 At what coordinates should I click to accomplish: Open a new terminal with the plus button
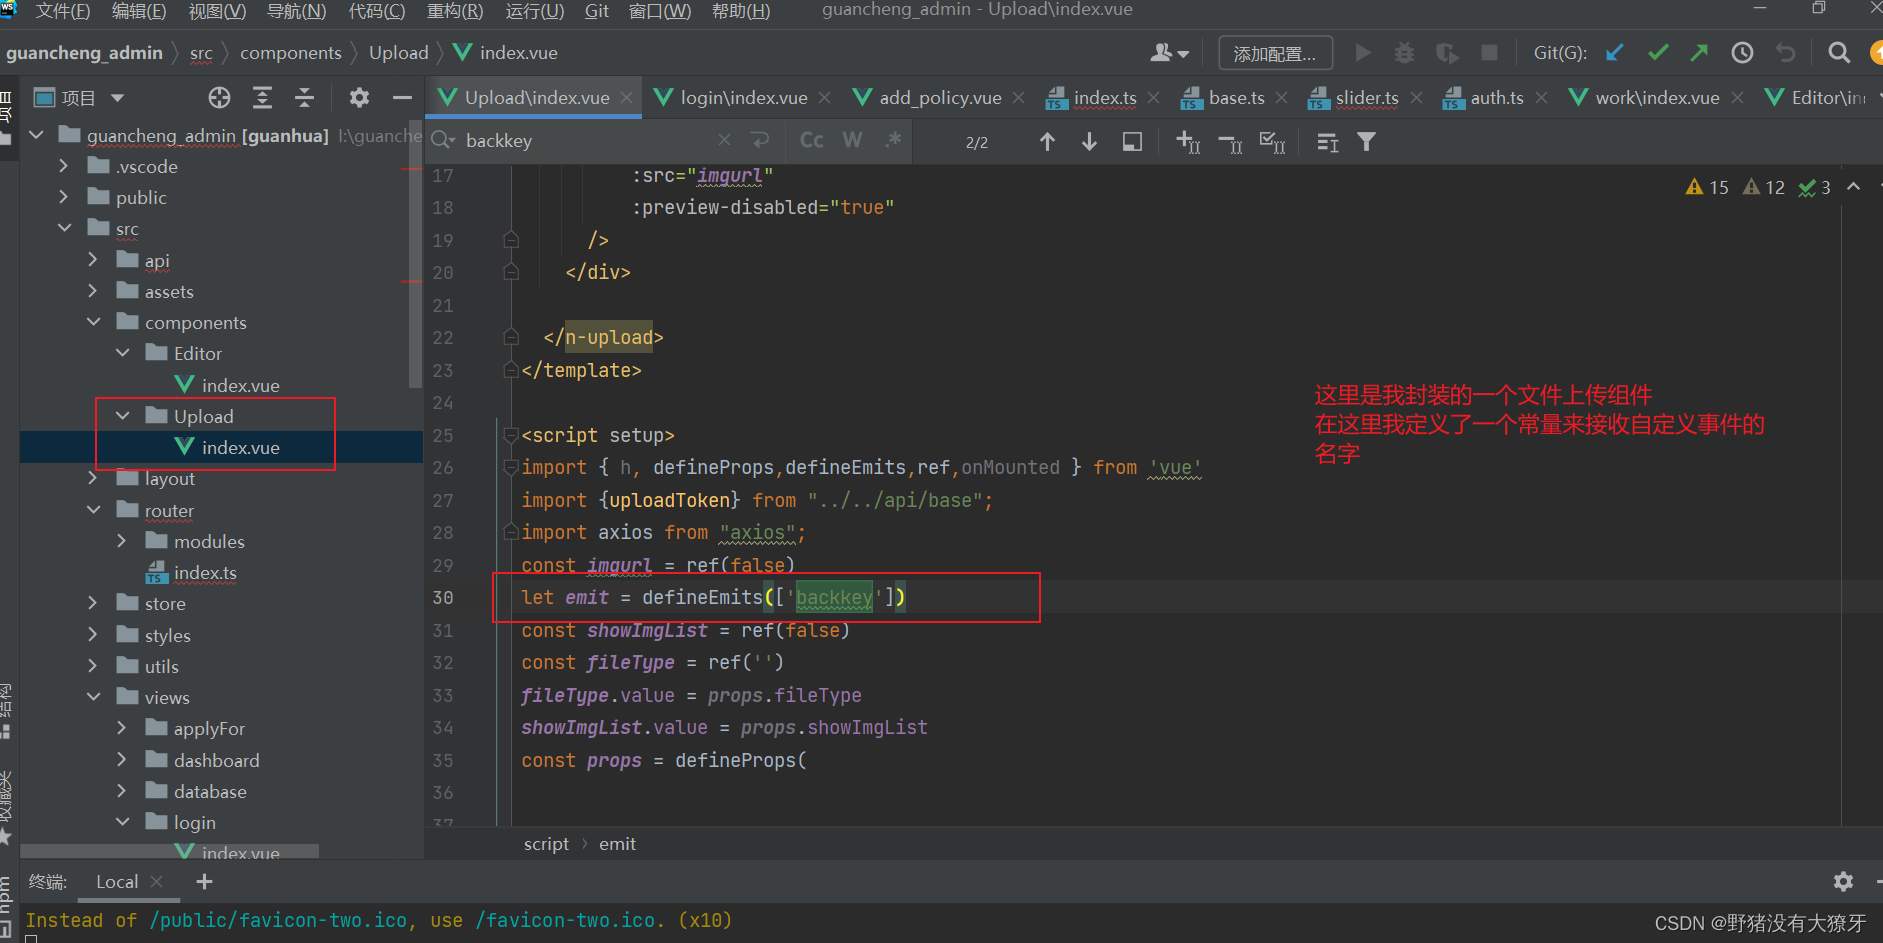pyautogui.click(x=204, y=881)
